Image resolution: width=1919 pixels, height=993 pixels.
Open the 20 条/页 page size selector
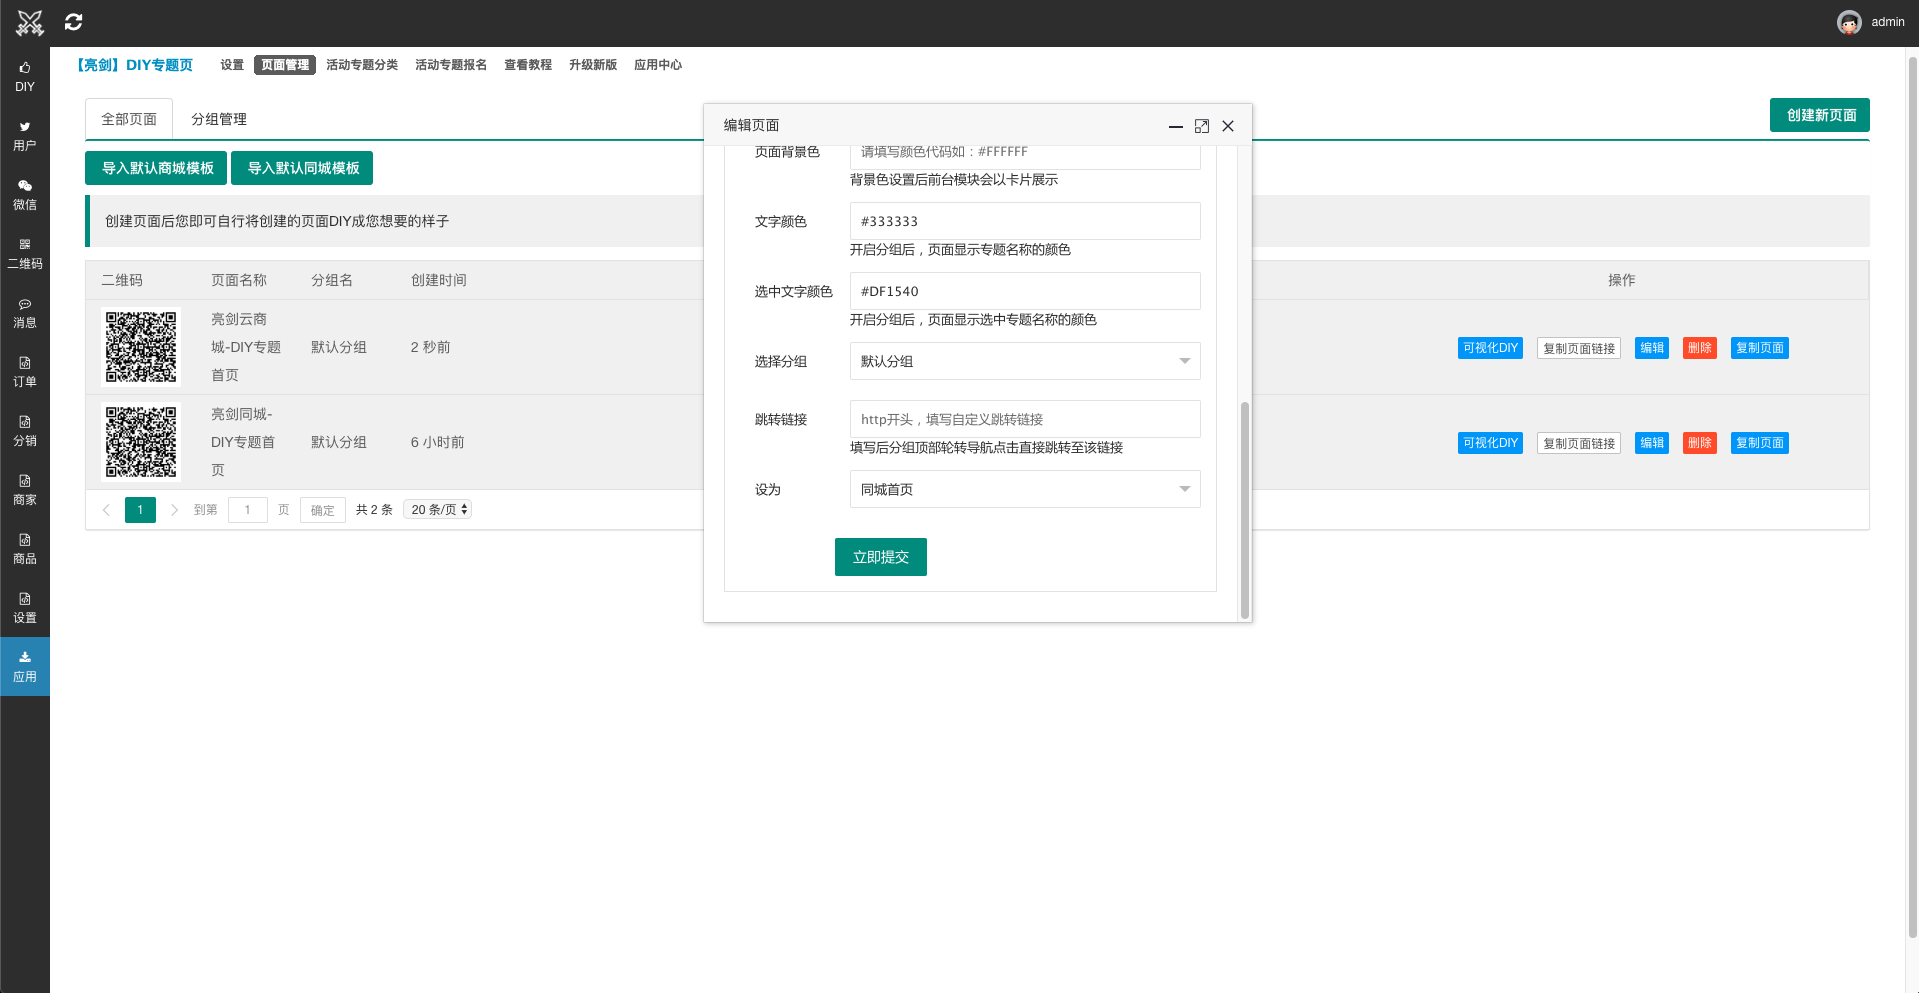[x=438, y=510]
